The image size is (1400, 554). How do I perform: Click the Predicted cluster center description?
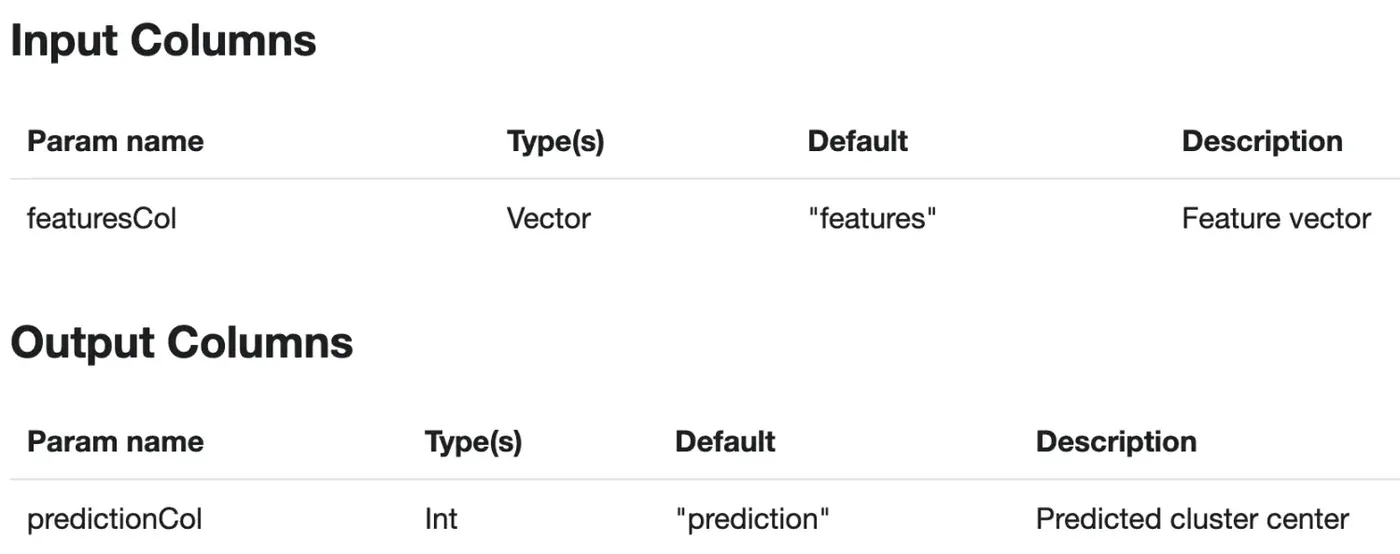pyautogui.click(x=1192, y=519)
